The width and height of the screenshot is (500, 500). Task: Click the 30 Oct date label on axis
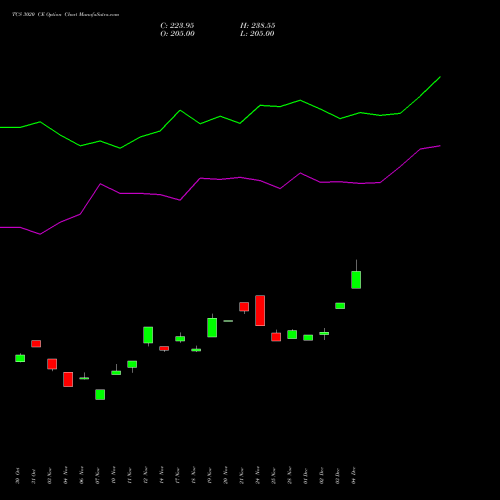18,476
